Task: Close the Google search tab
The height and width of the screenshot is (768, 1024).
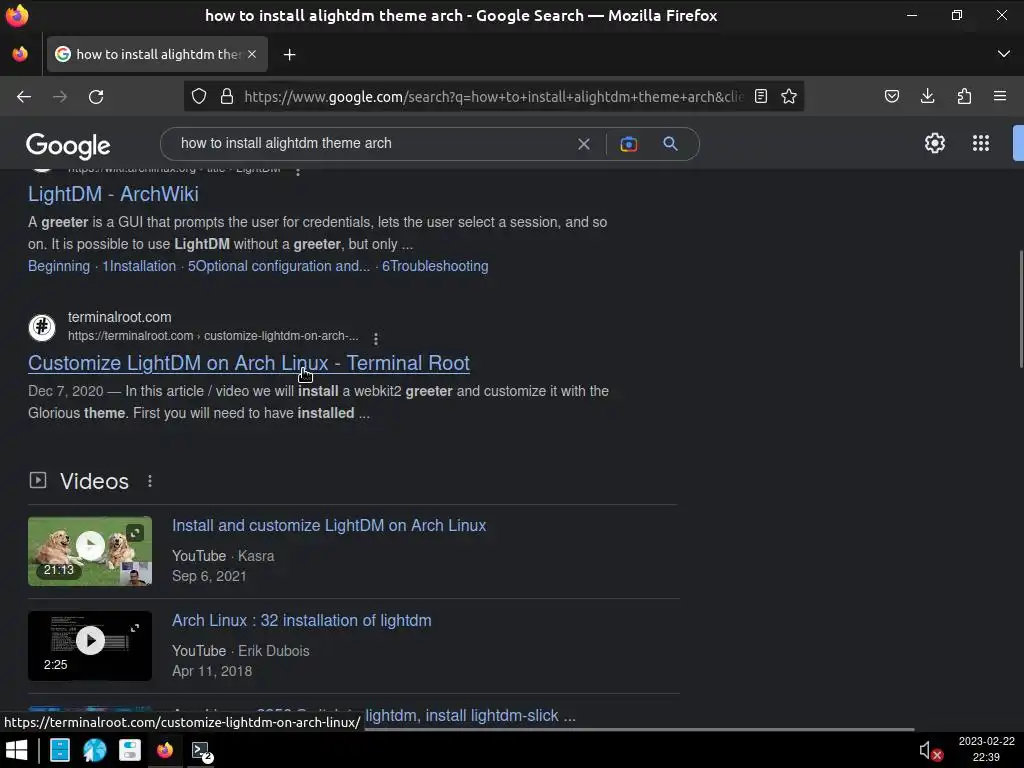Action: point(252,54)
